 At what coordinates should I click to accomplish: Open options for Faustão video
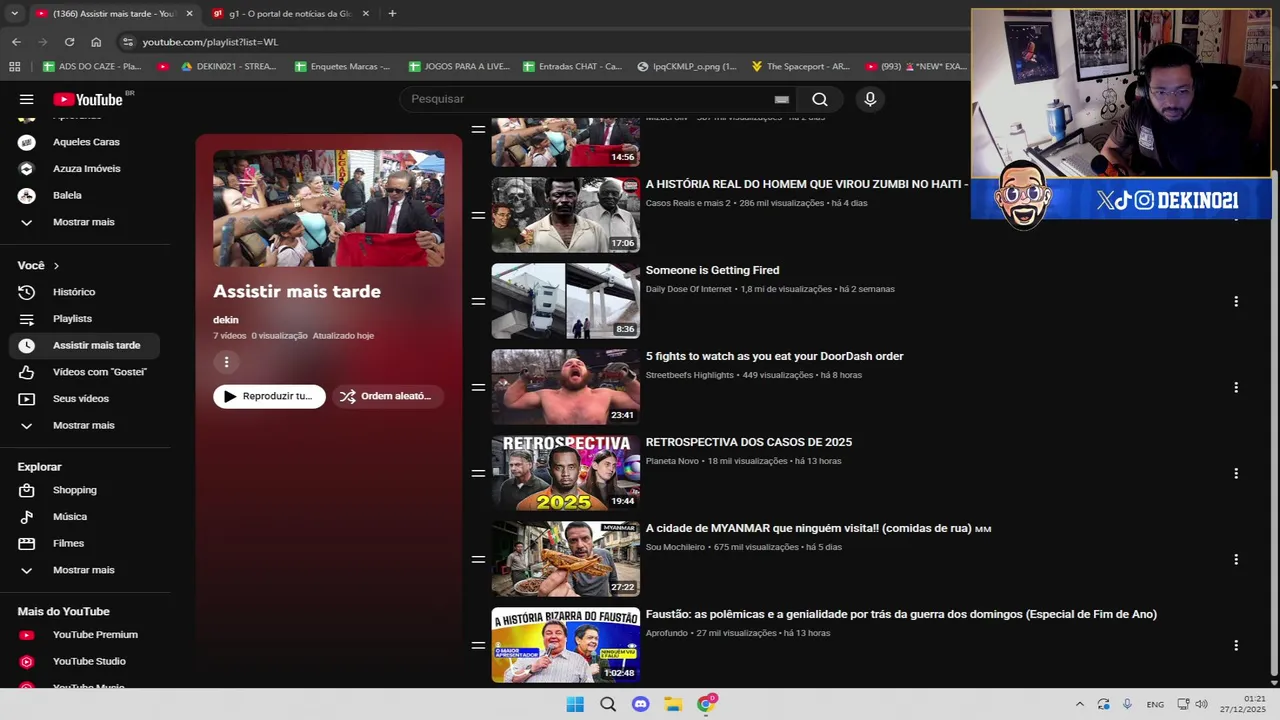pos(1236,645)
